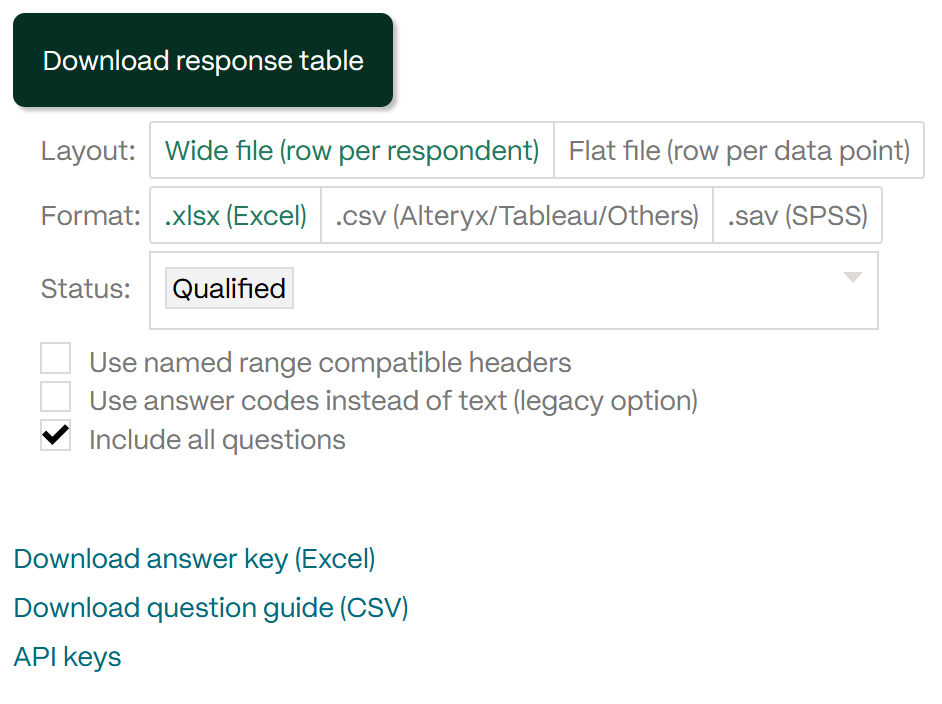Select the .xlsx (Excel) format

[x=236, y=215]
